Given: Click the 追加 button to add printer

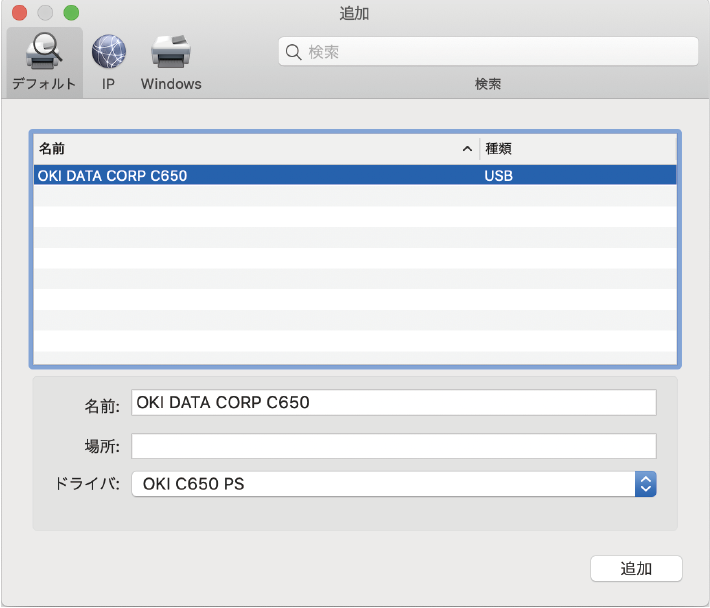Looking at the screenshot, I should [636, 569].
